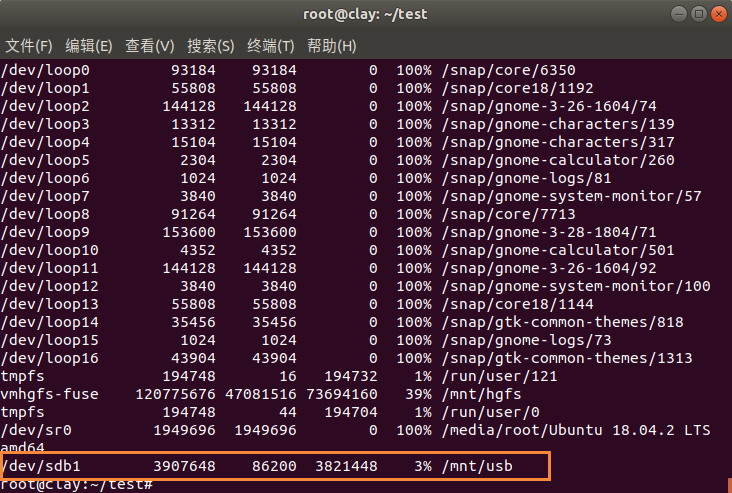Click mount path /snap/gtk-common-themes/818
This screenshot has height=493, width=732.
(x=563, y=322)
